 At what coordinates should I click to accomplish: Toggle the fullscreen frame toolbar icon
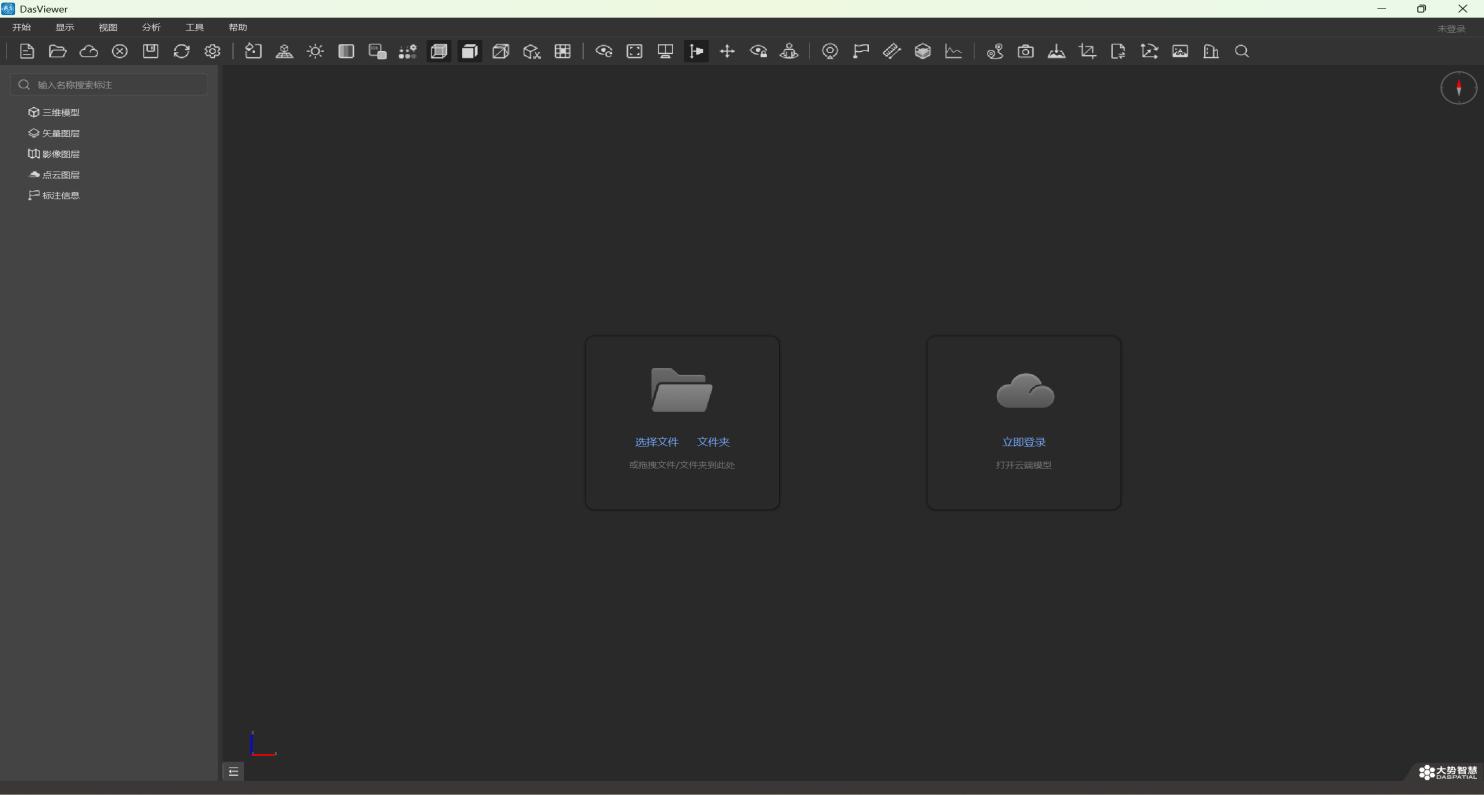pos(635,51)
